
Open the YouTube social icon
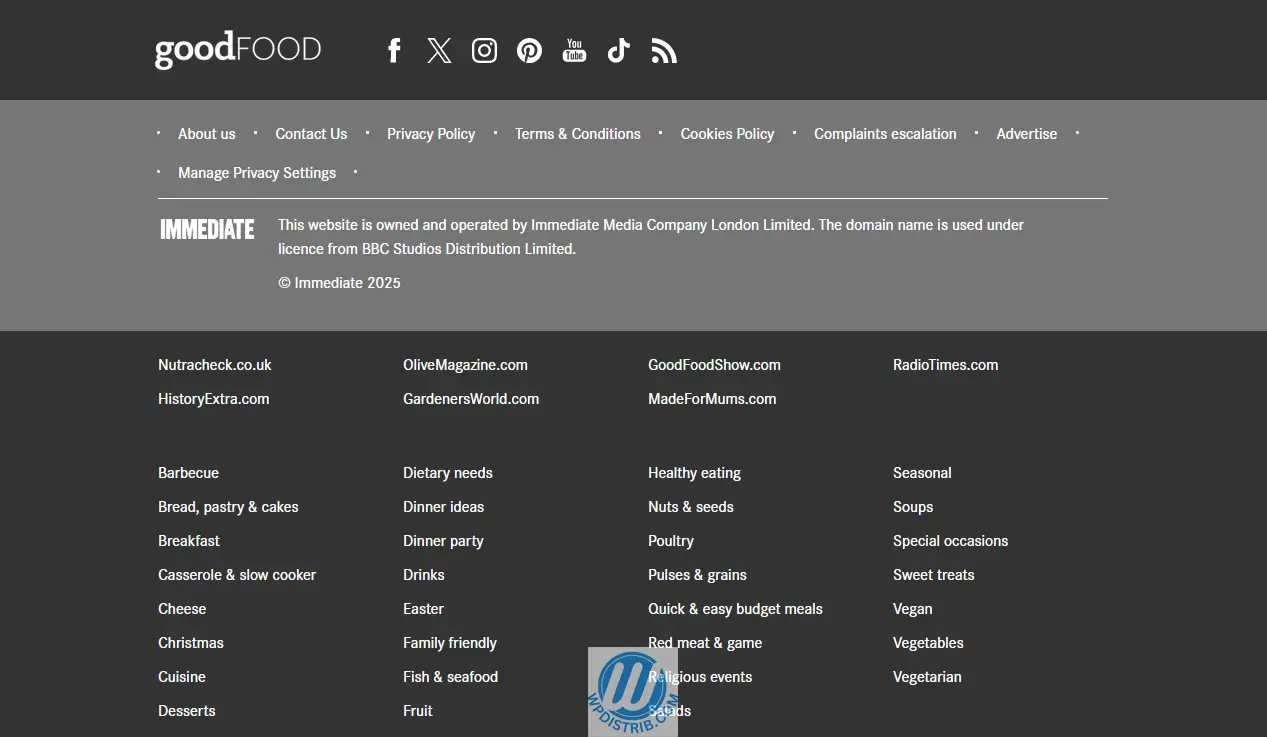(x=574, y=51)
